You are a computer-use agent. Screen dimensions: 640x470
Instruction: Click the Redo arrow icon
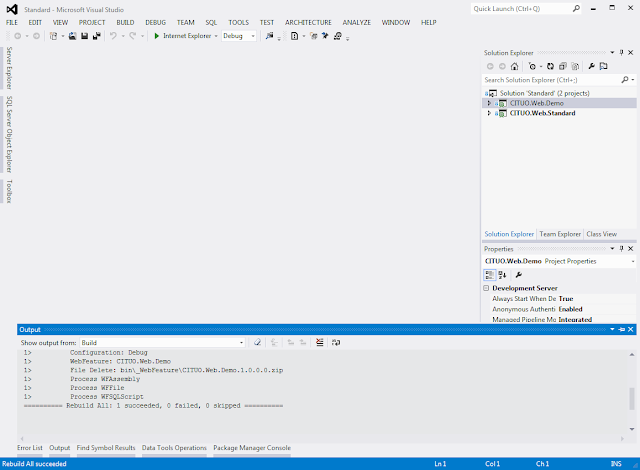pyautogui.click(x=133, y=36)
